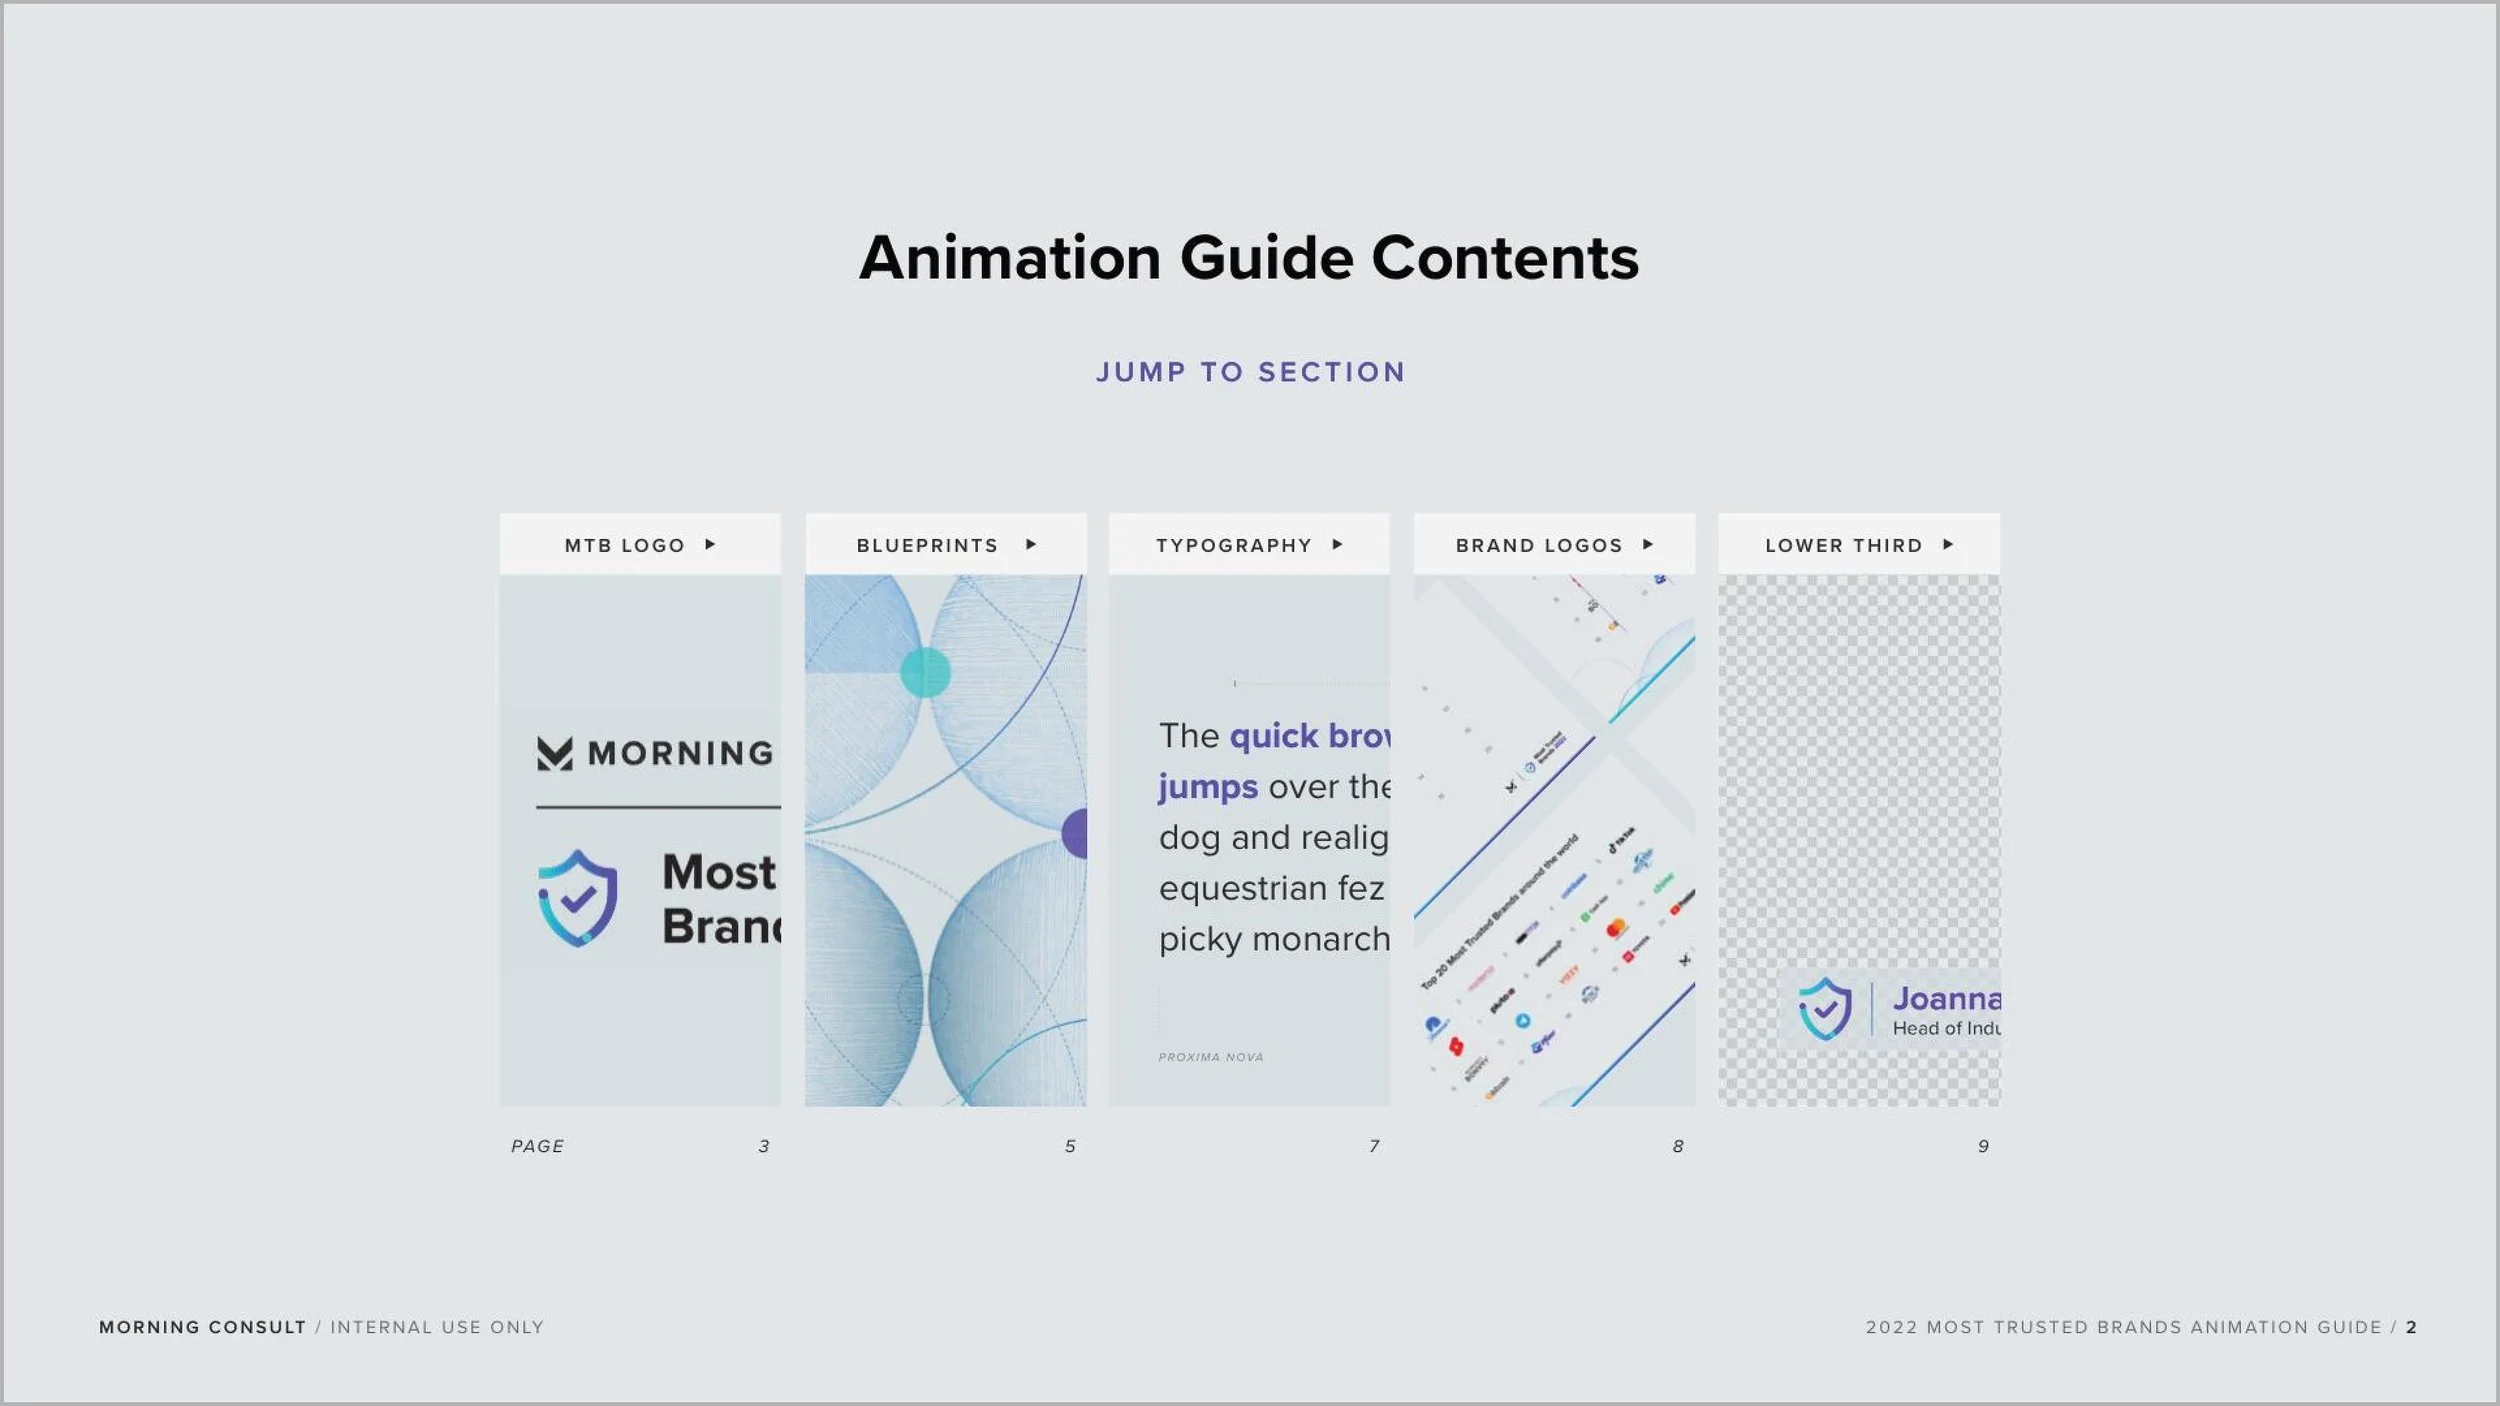Click the arrow next to TYPOGRAPHY
The width and height of the screenshot is (2500, 1406).
tap(1337, 545)
